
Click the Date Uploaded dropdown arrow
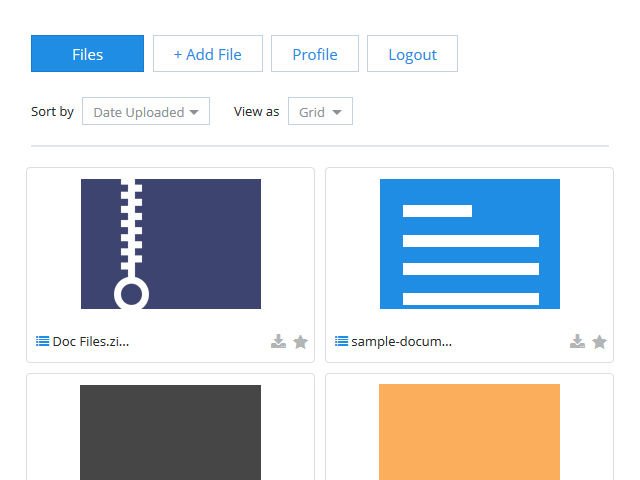coord(194,112)
